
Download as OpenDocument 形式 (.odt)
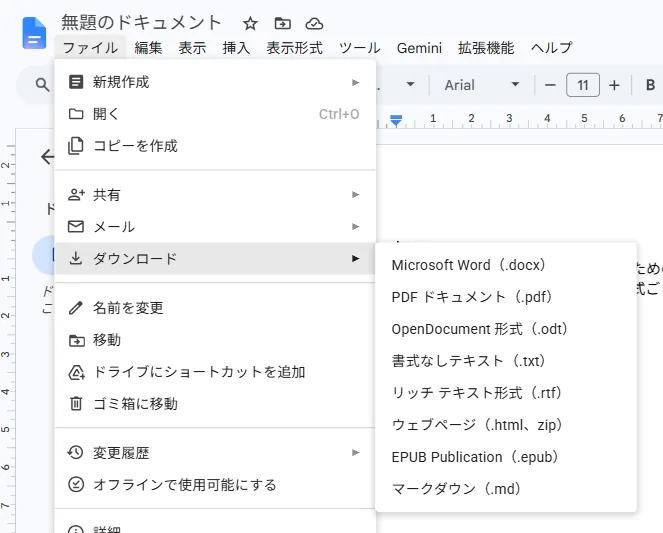pos(506,329)
